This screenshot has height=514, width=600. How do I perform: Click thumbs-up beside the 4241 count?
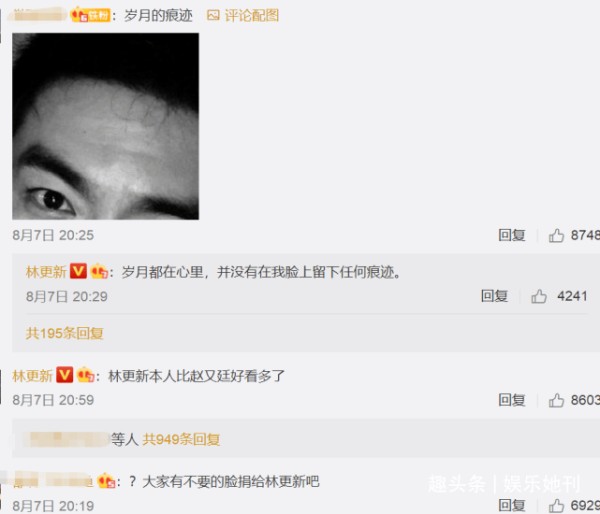[539, 296]
